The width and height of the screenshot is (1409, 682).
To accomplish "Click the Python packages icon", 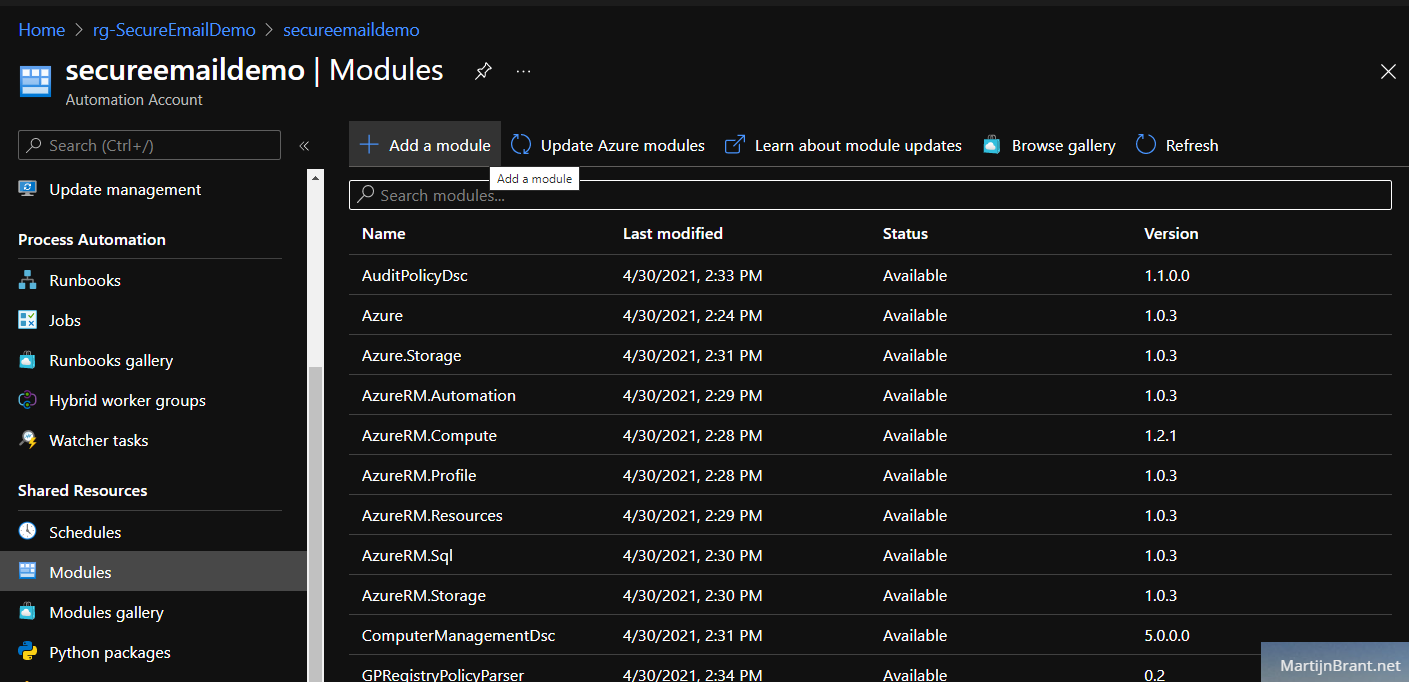I will 28,652.
